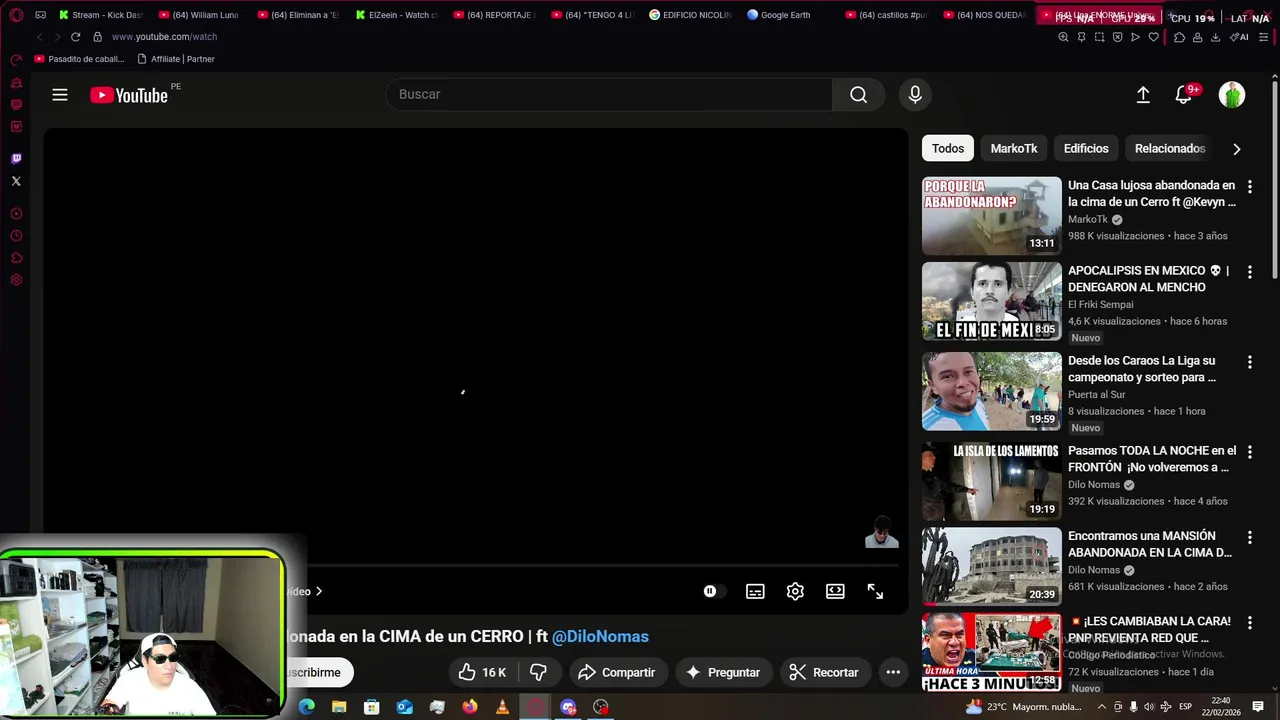This screenshot has height=720, width=1280.
Task: Reload the page in browser toolbar
Action: coord(75,37)
